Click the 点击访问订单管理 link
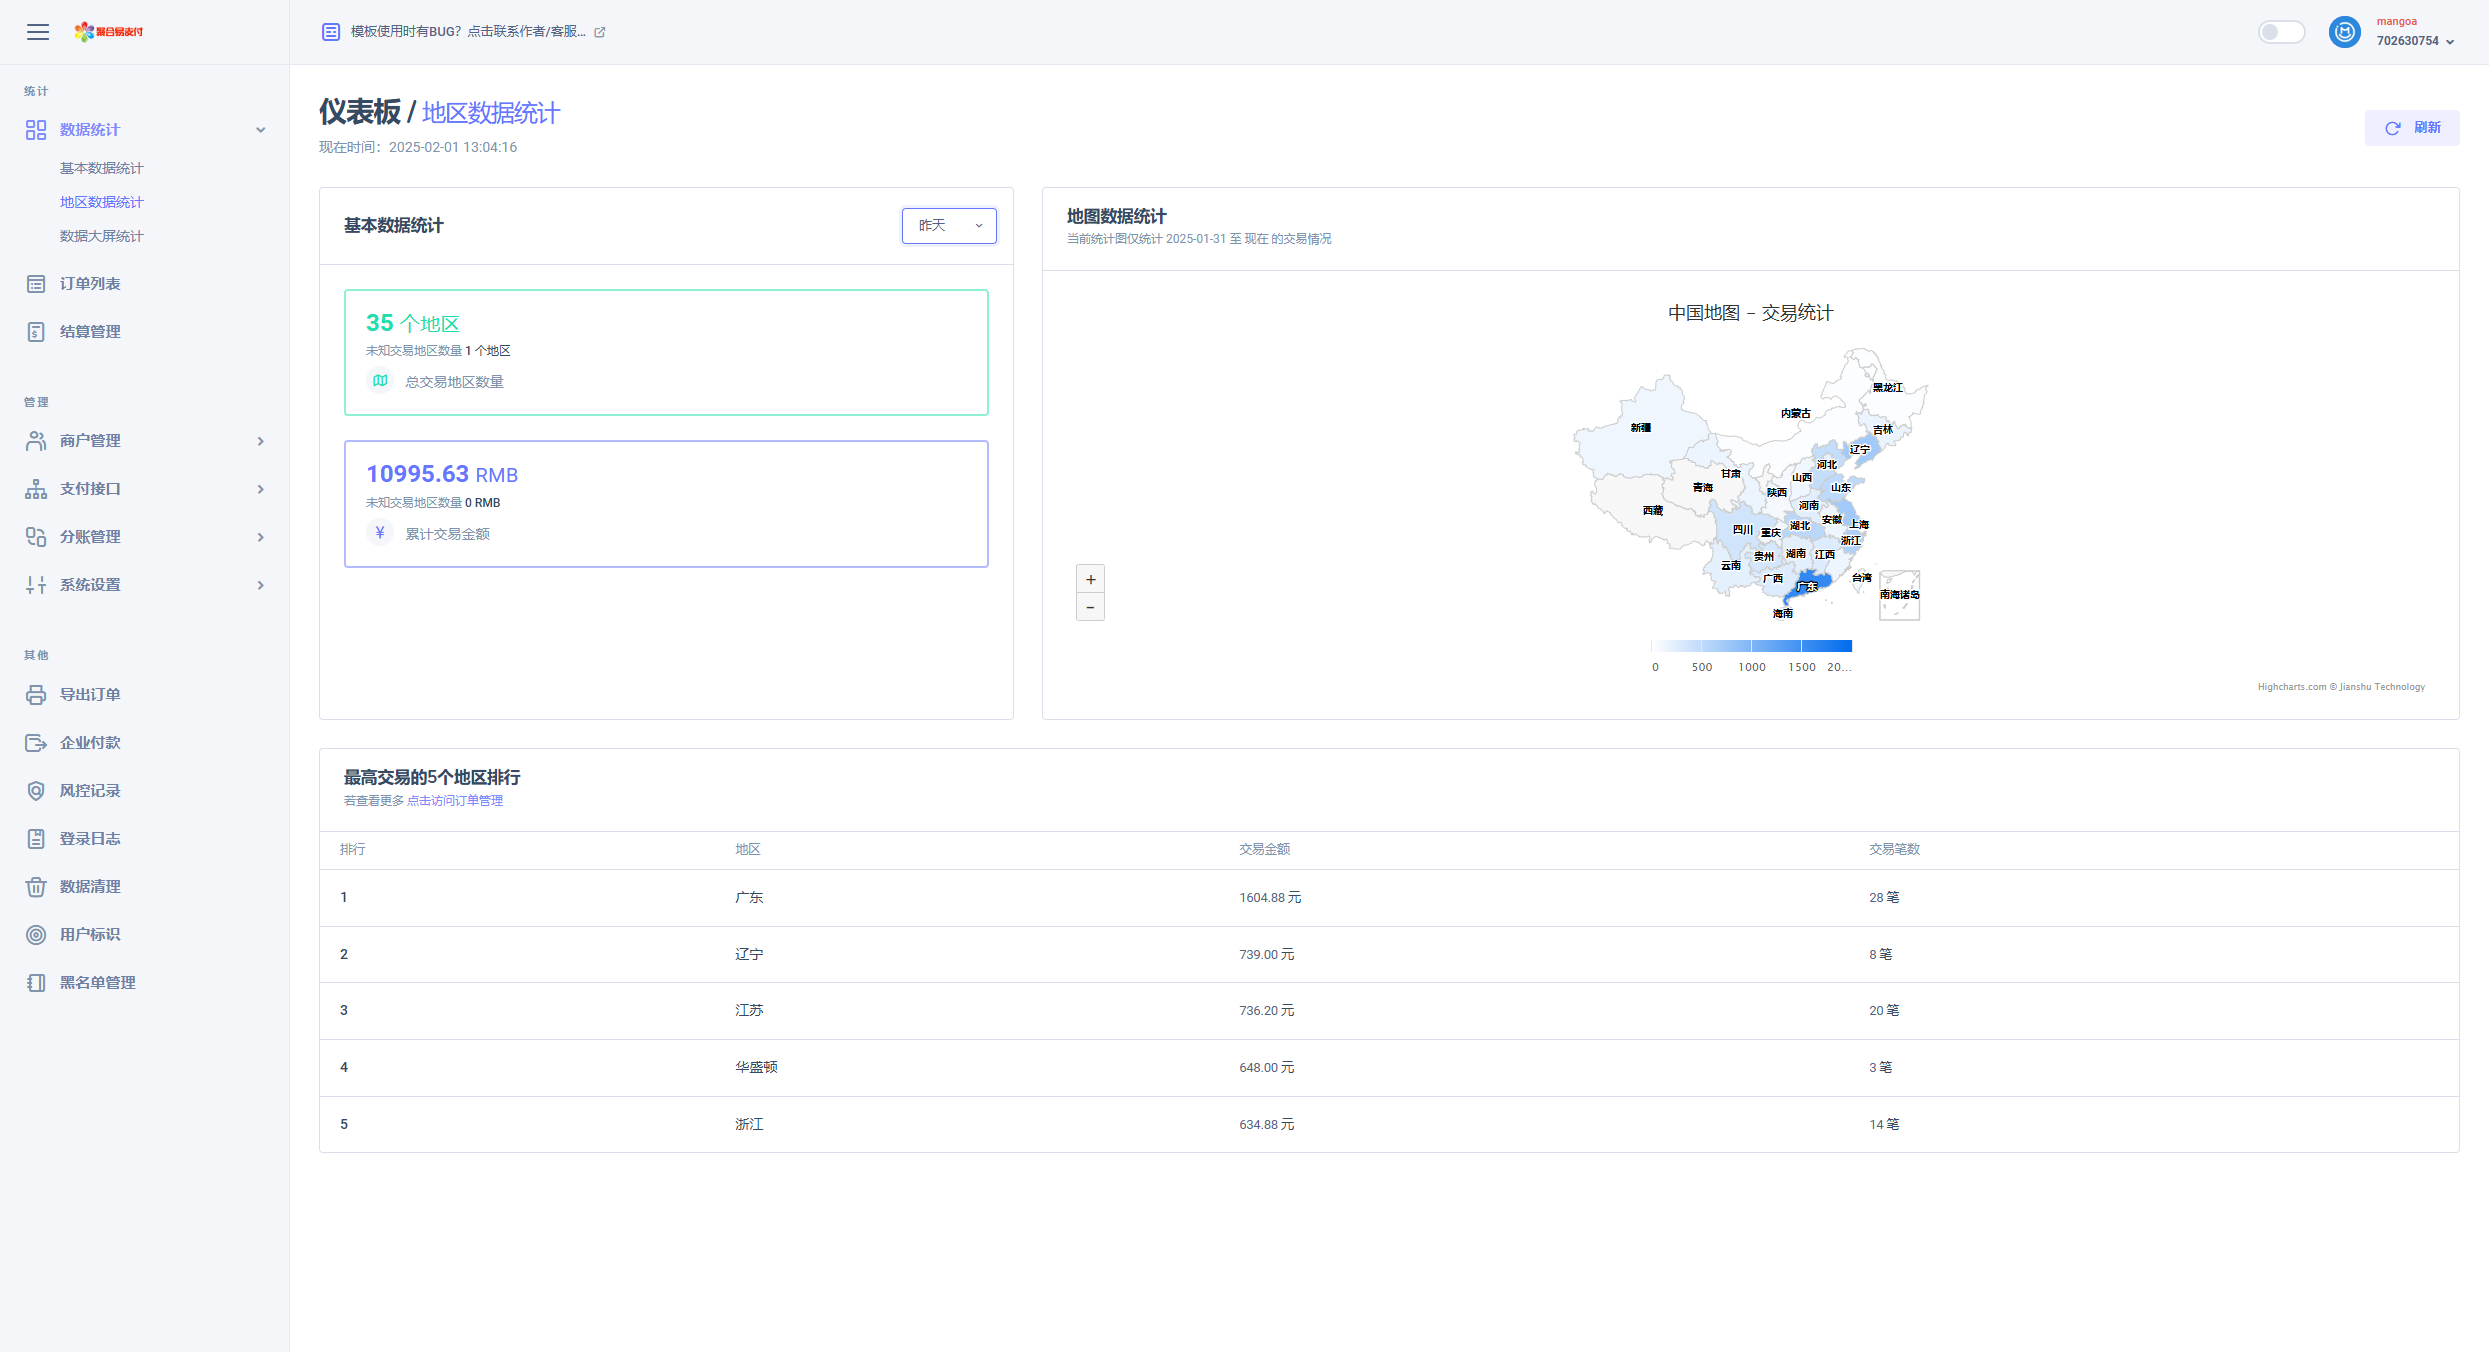2489x1352 pixels. tap(455, 801)
